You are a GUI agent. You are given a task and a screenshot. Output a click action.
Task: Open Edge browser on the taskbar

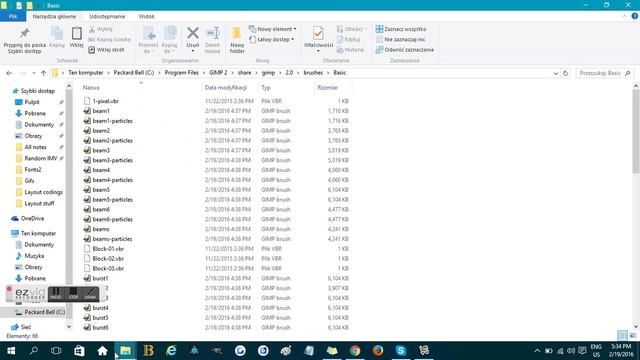tap(171, 351)
